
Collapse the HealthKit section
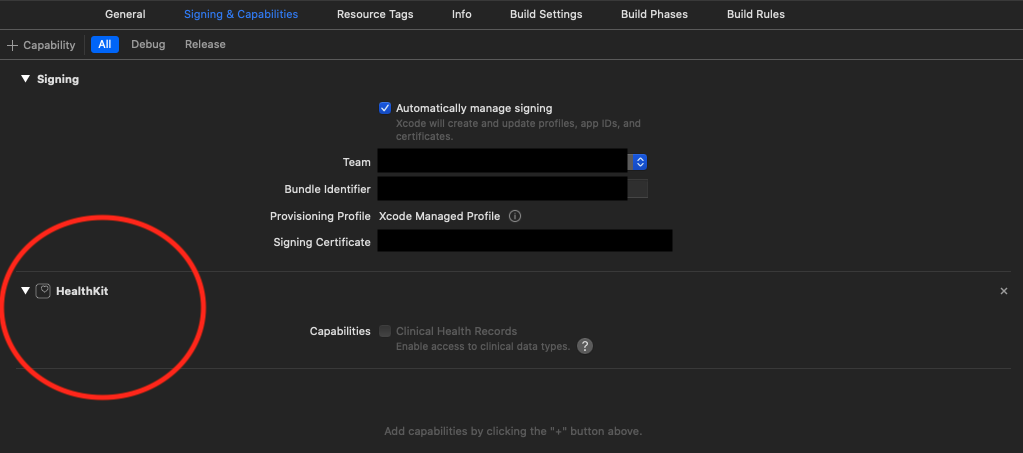click(x=25, y=291)
